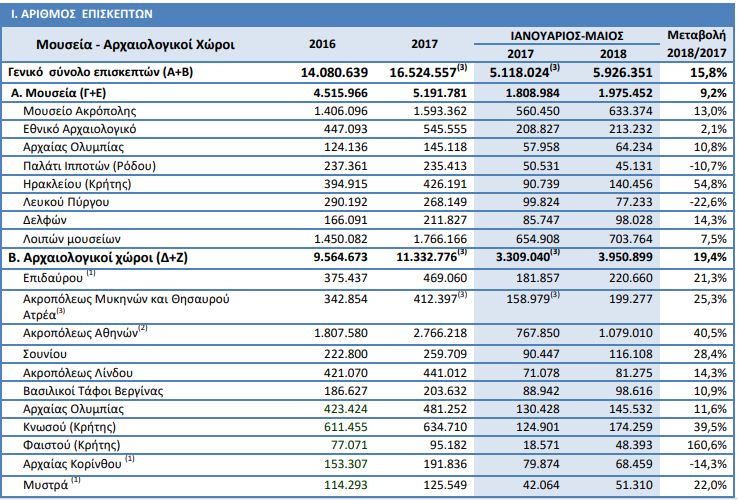
Task: Select the 'Λοιπών μουσείων' row label
Action: pyautogui.click(x=72, y=239)
